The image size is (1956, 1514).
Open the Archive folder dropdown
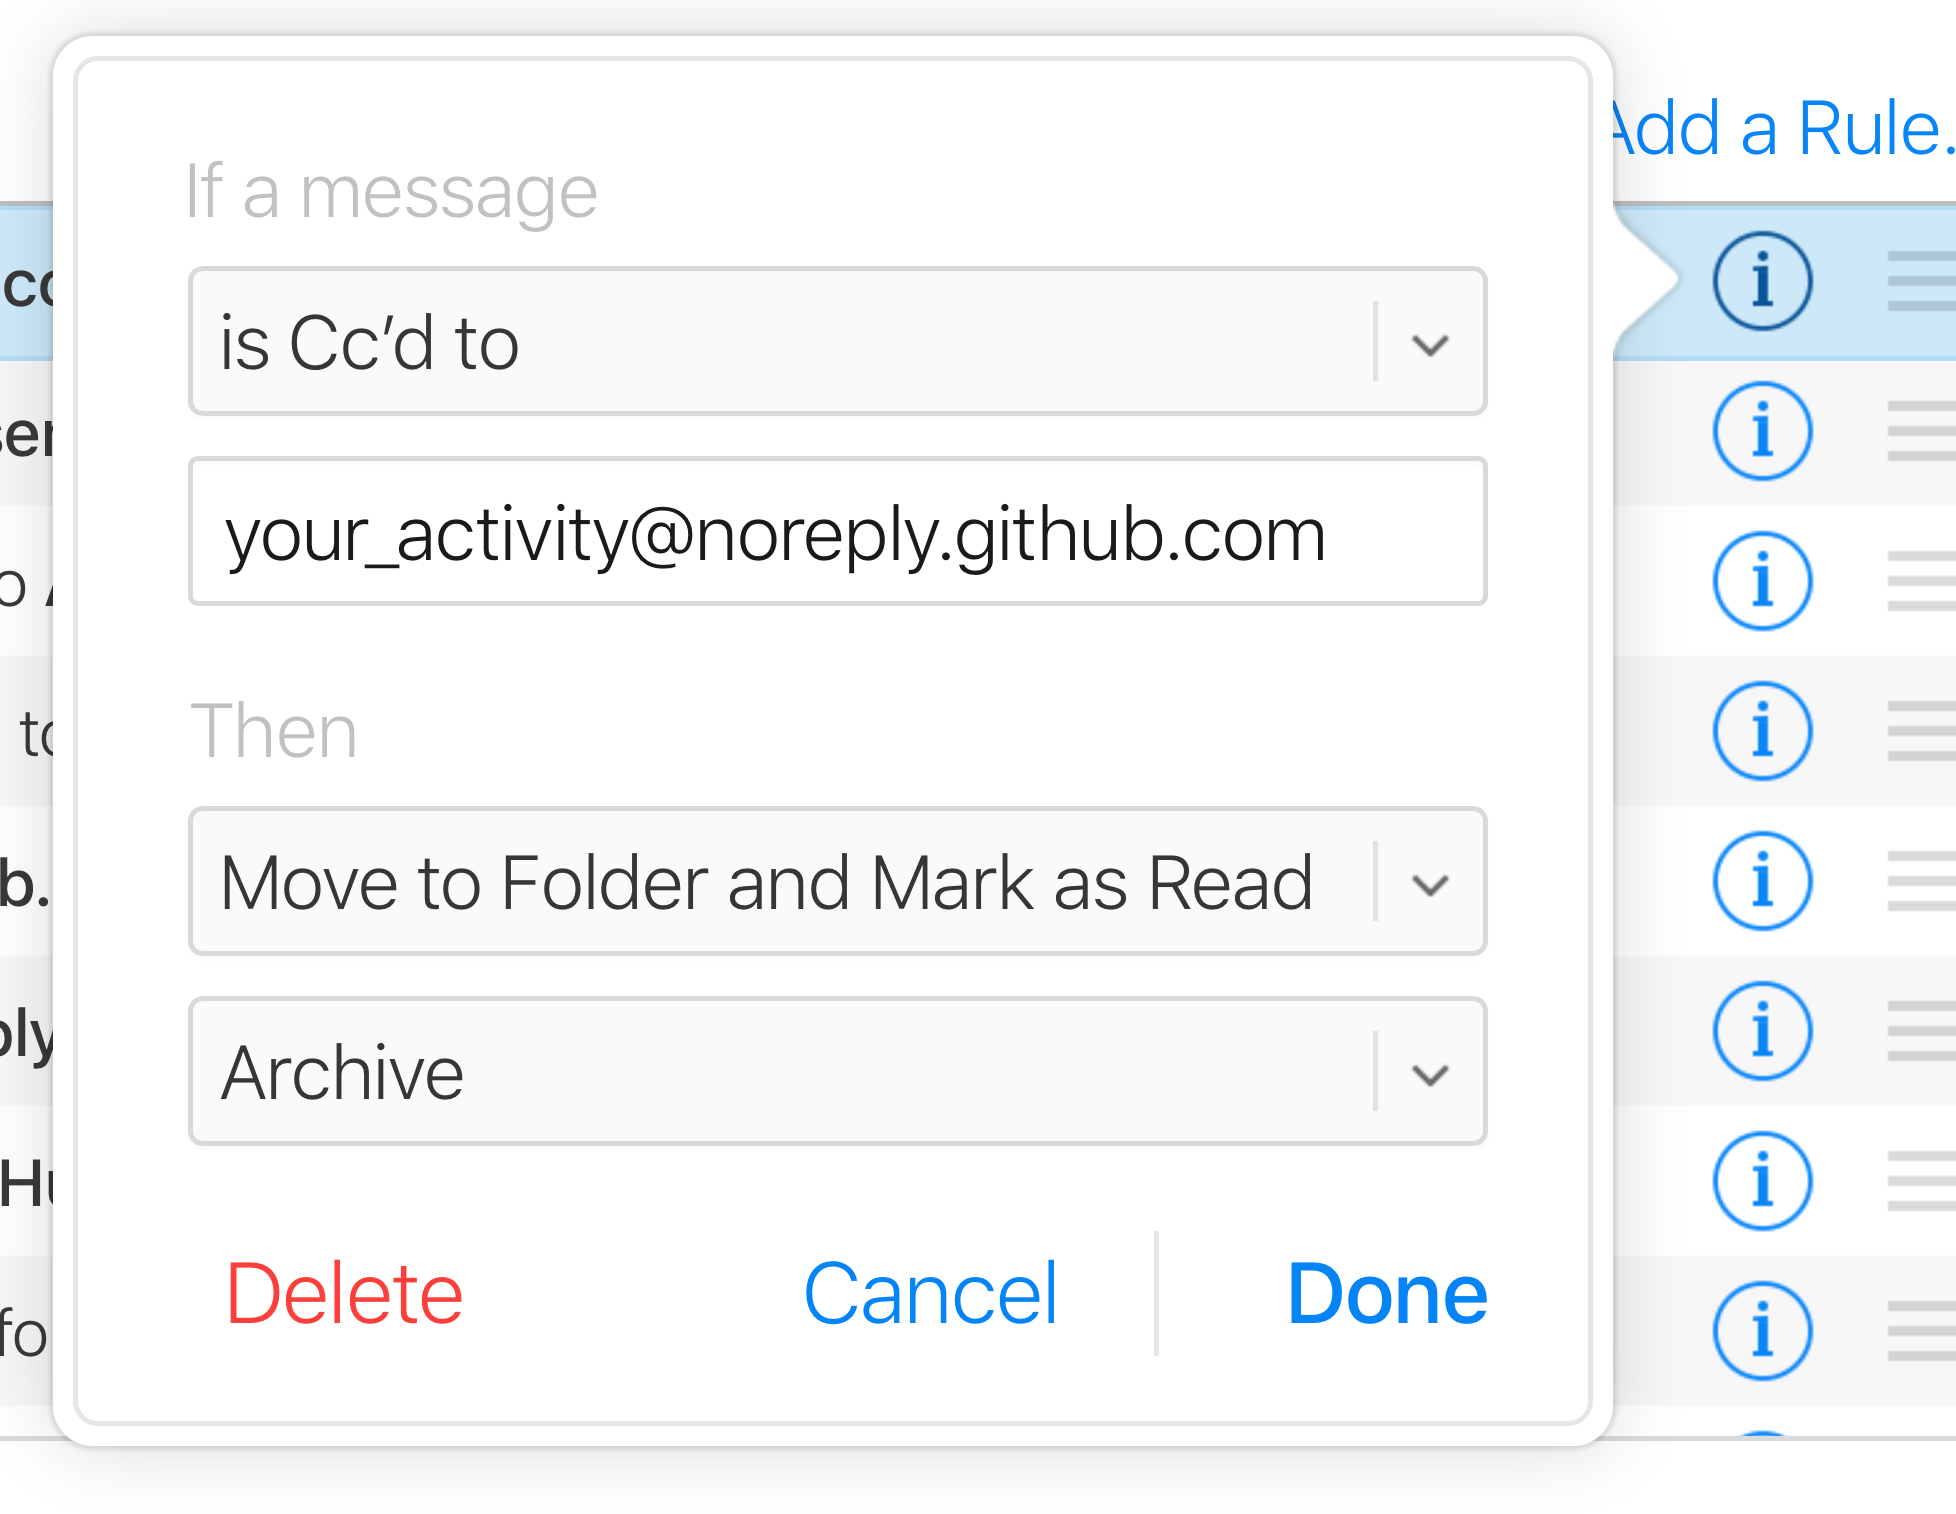(x=837, y=1071)
